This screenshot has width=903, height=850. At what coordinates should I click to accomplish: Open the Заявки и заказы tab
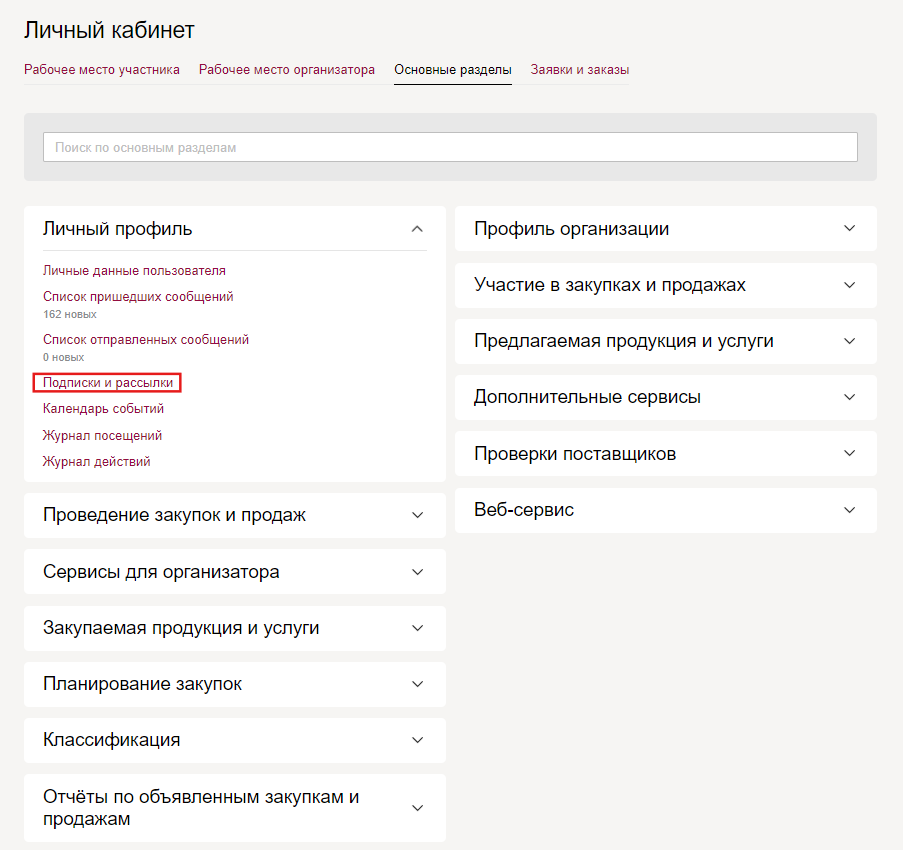click(579, 70)
